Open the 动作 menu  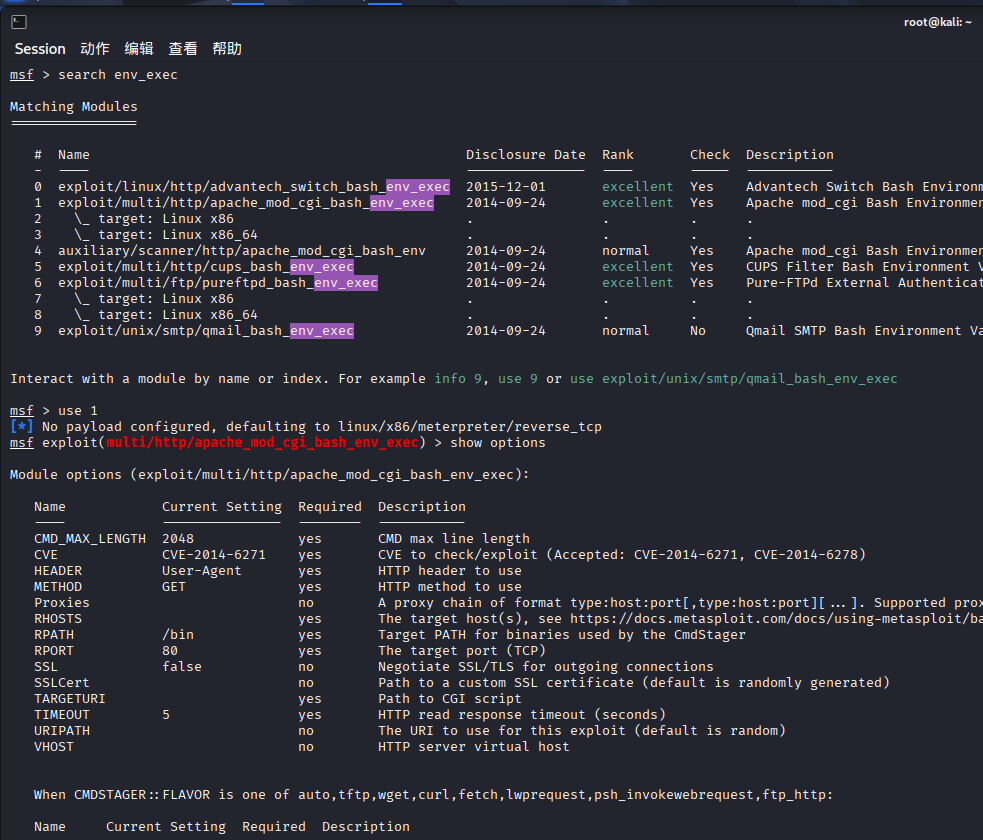(x=95, y=49)
